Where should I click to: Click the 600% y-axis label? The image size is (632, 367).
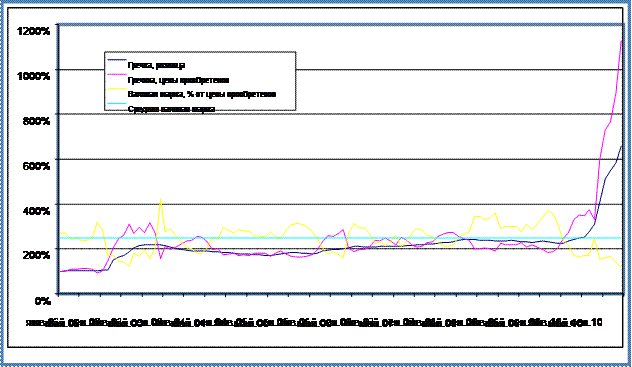click(36, 166)
